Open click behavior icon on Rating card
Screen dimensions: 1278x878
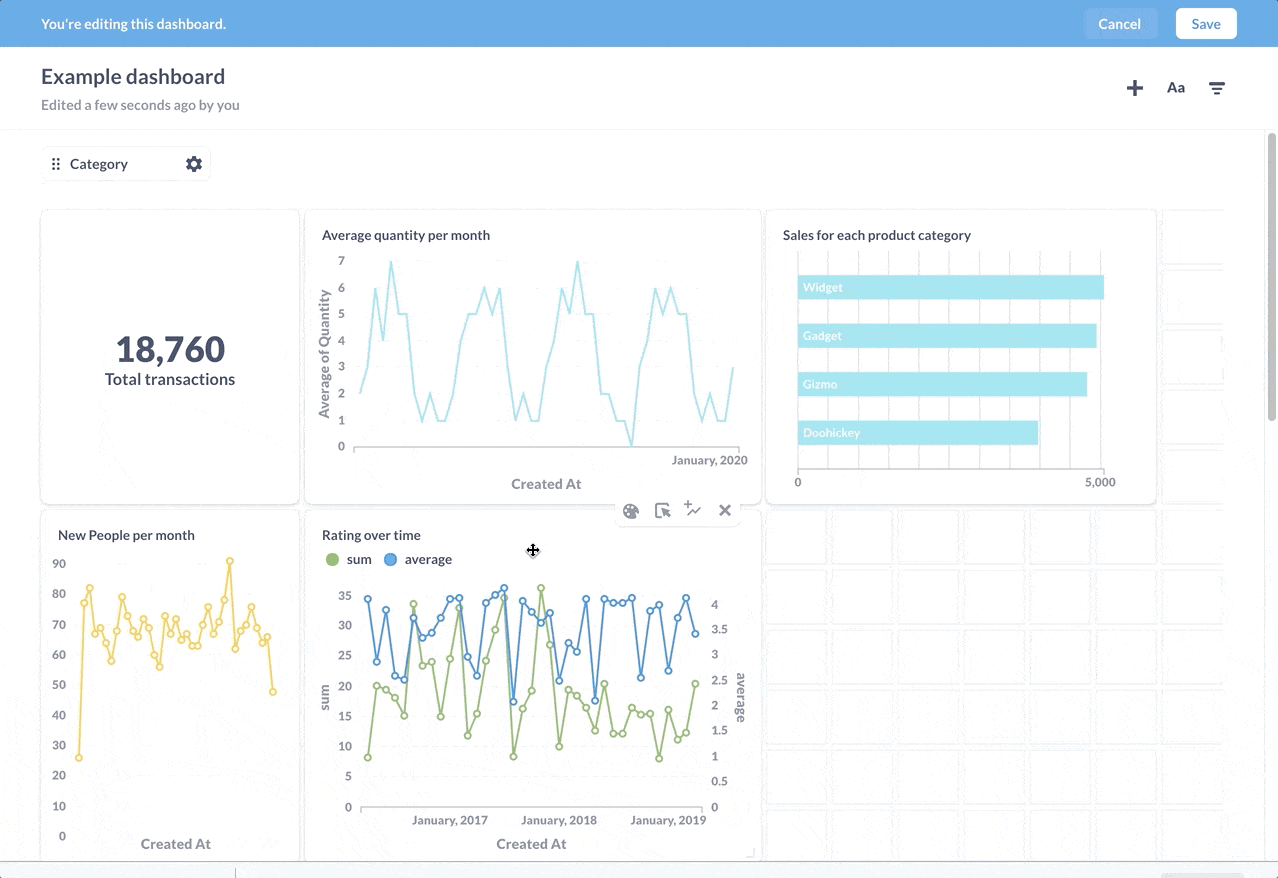point(662,511)
